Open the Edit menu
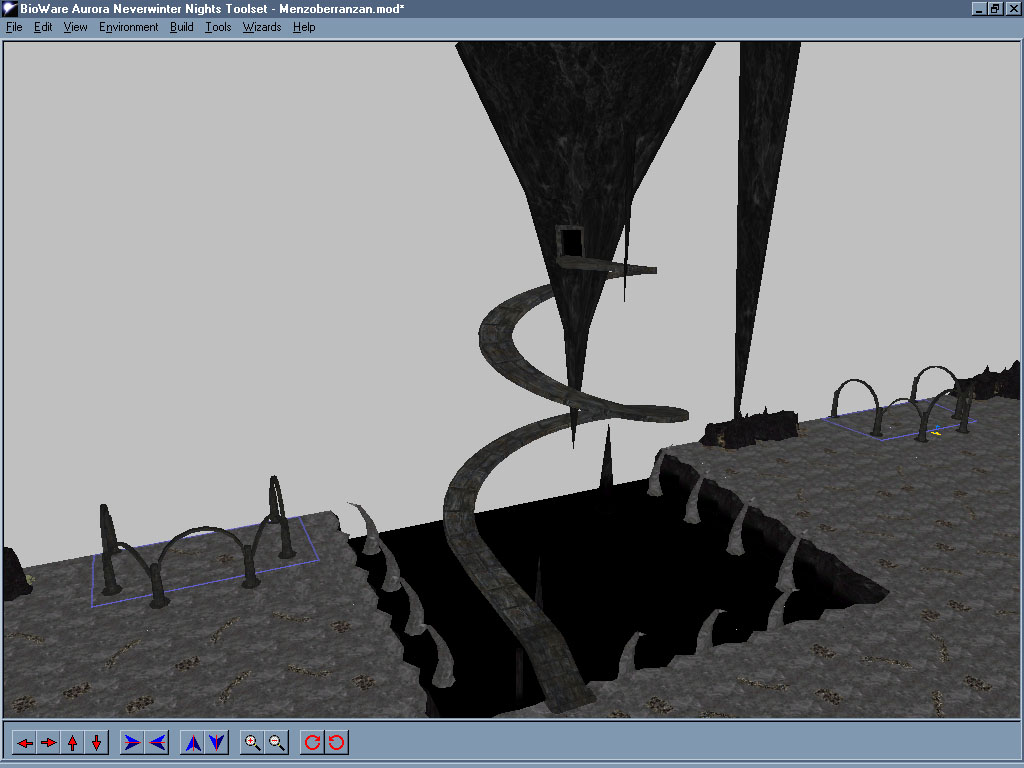This screenshot has height=768, width=1024. pos(43,27)
